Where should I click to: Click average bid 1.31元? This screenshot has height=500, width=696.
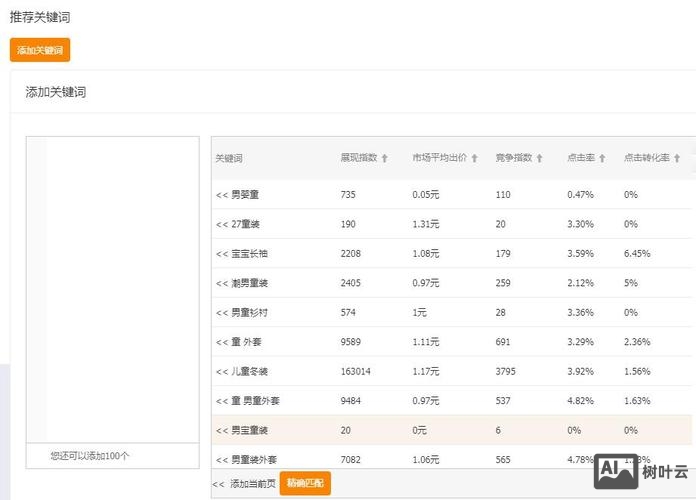(x=426, y=224)
